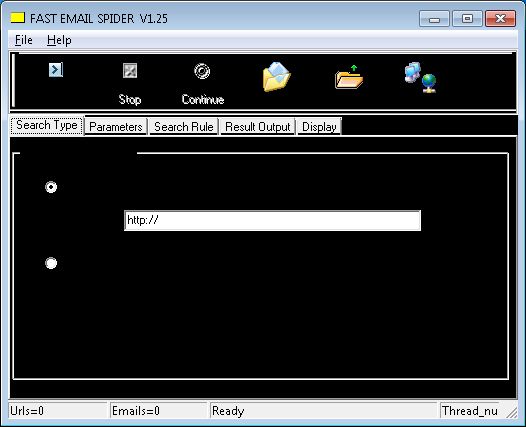
Task: Click the open folder with green arrow icon
Action: pyautogui.click(x=349, y=77)
